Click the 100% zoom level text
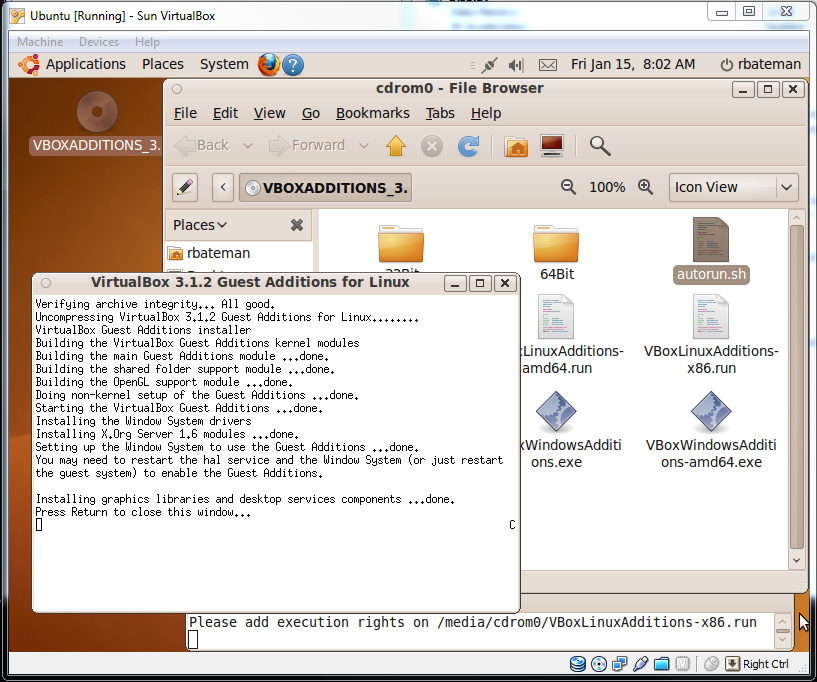Screen dimensions: 817x682 point(607,188)
